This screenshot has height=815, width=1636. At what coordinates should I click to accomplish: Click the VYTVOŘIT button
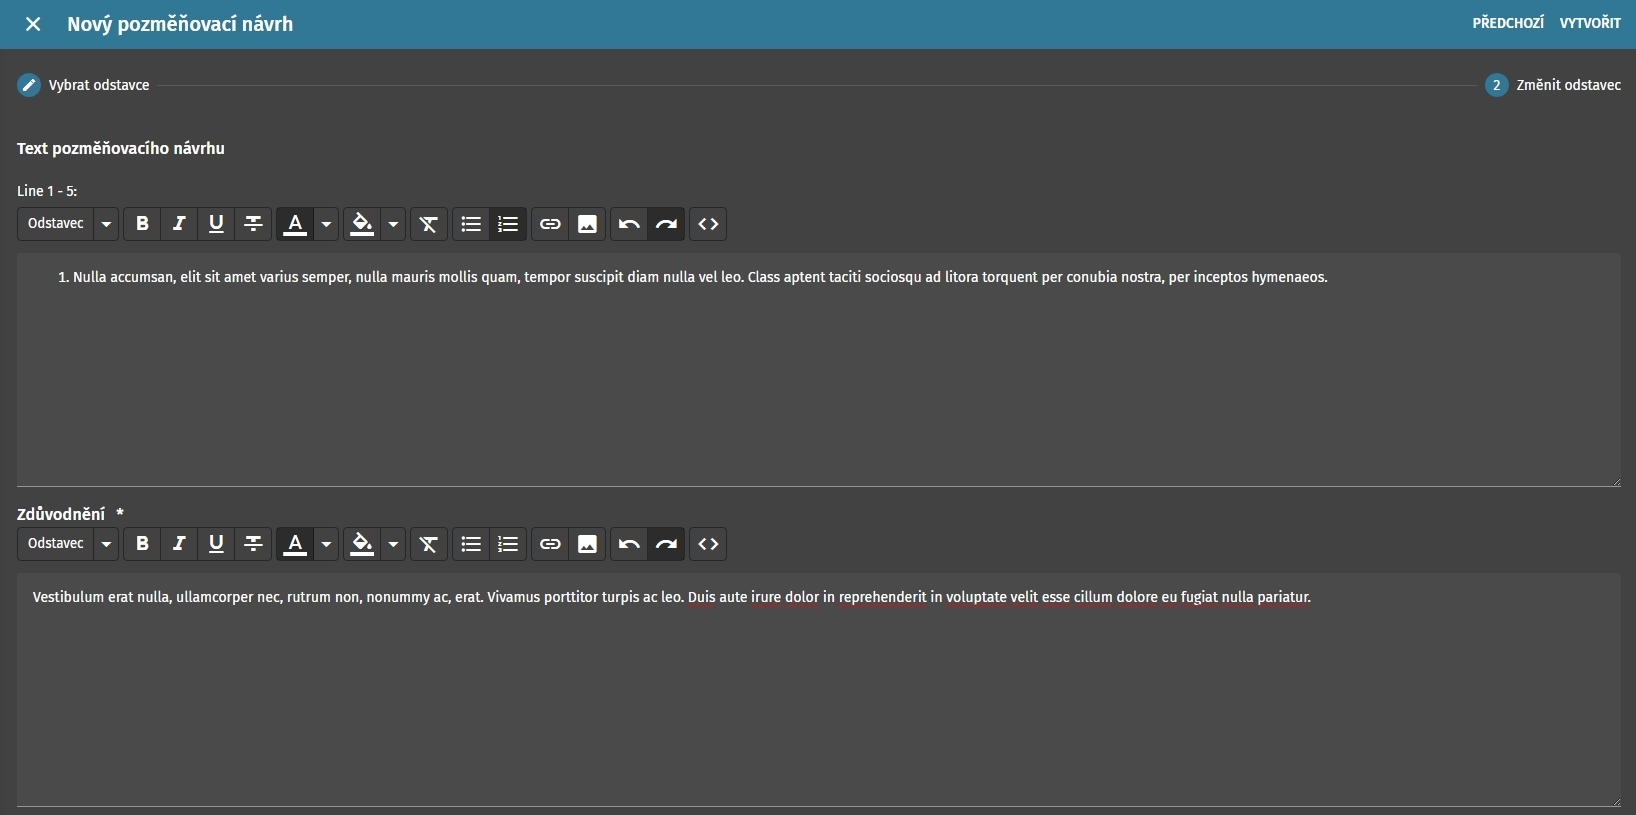click(1590, 23)
